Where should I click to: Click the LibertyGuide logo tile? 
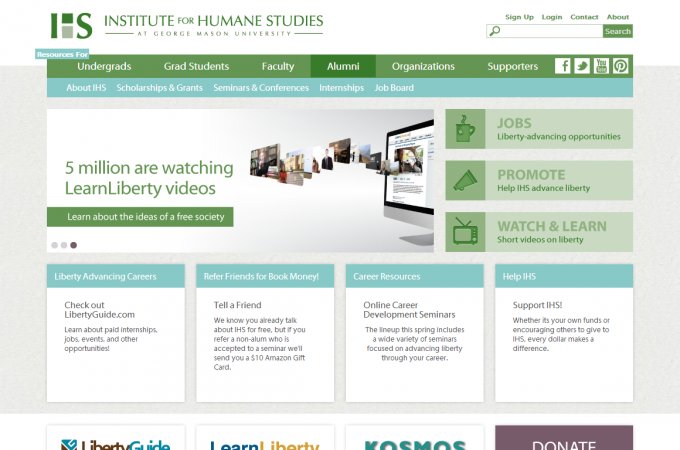116,438
